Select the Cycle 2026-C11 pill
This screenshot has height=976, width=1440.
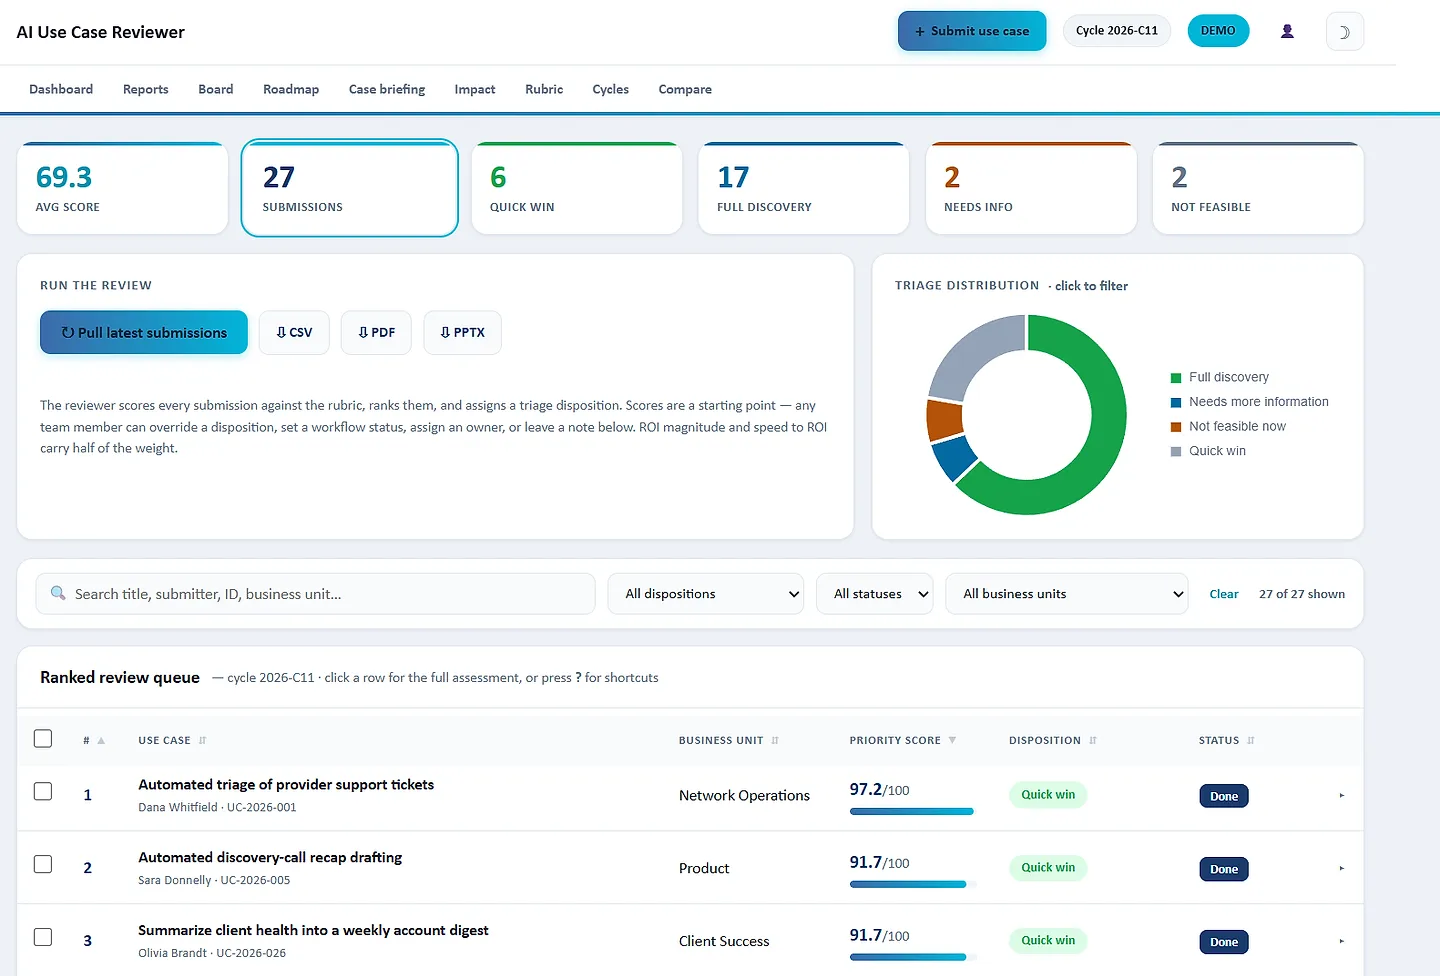coord(1116,31)
